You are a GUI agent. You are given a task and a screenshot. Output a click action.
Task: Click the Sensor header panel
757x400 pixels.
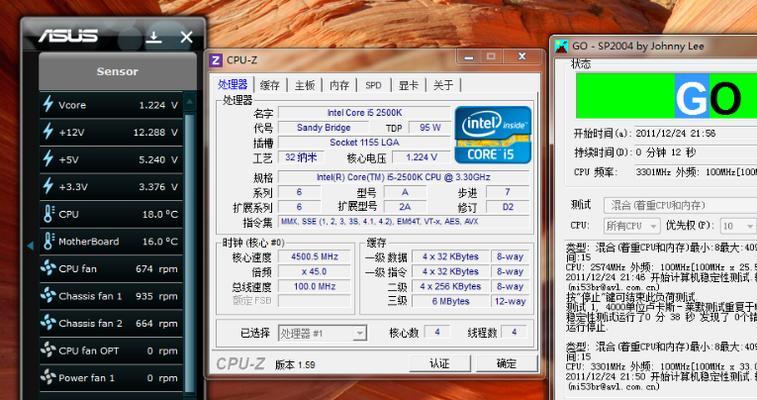click(117, 71)
